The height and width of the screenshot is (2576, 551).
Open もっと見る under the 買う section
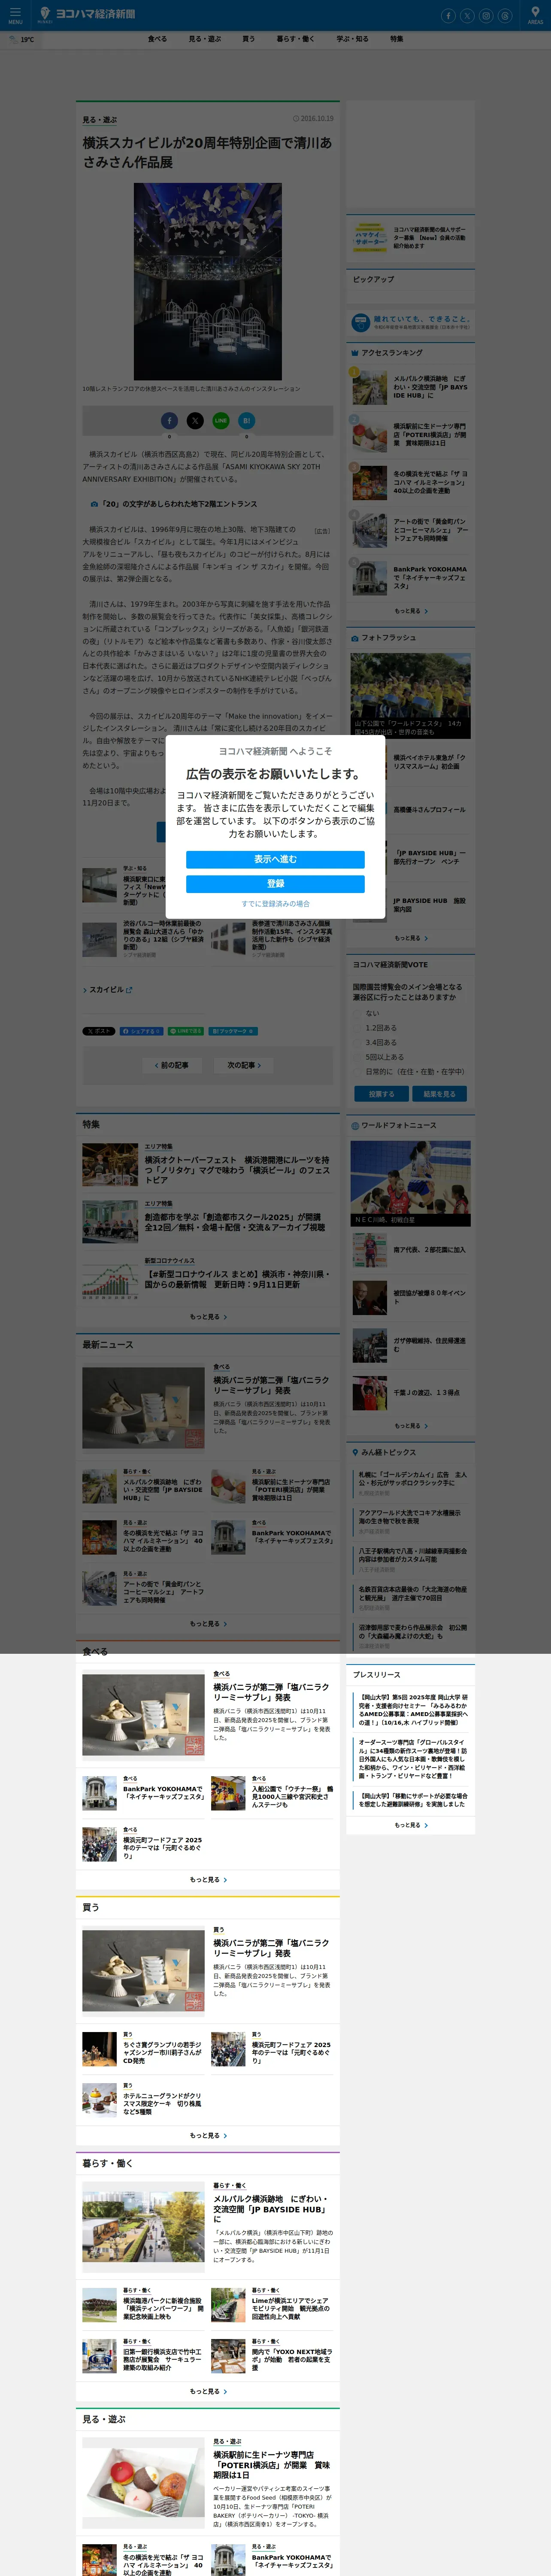pos(208,2136)
